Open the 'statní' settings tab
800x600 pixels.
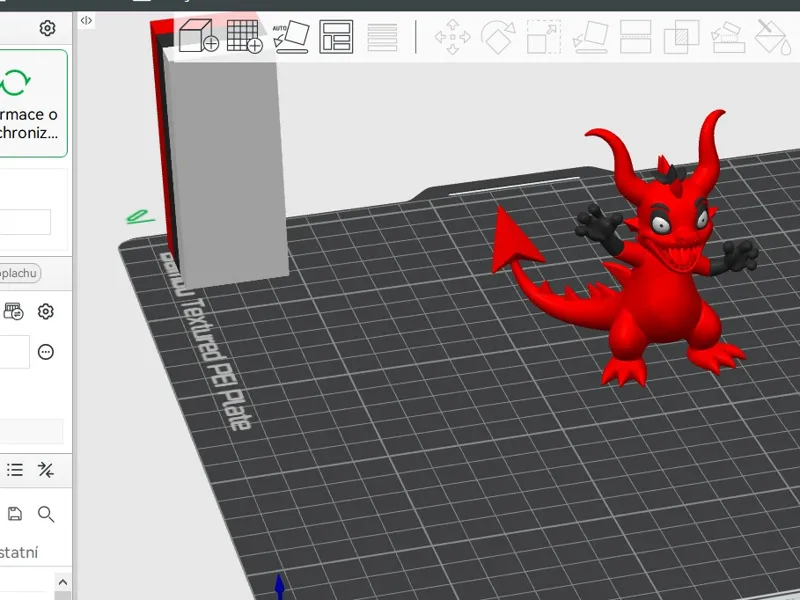point(19,553)
